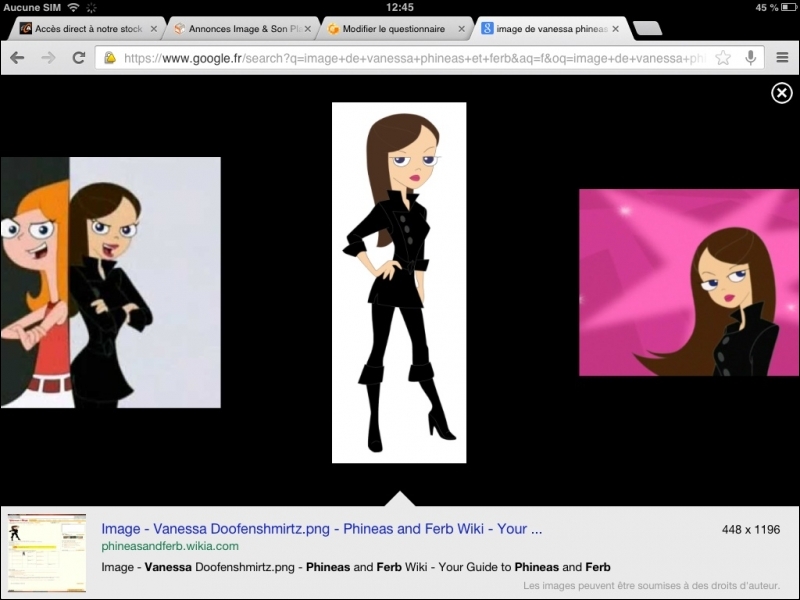
Task: Click the '448 x 1196' image size text
Action: point(751,530)
